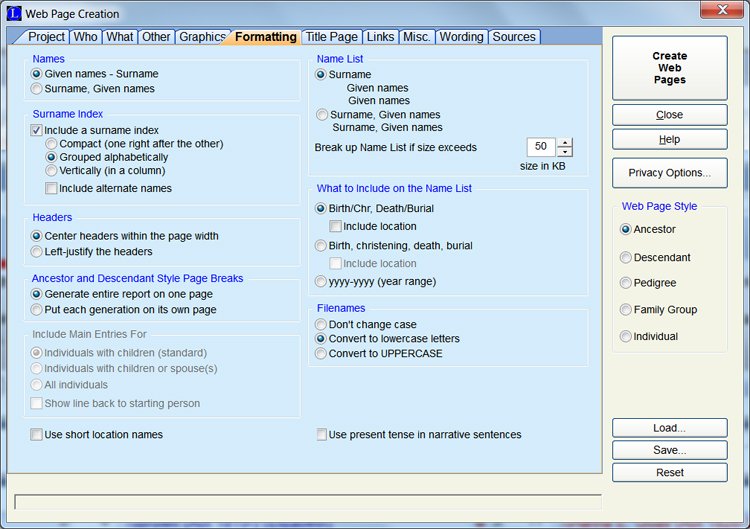Increase Name List size with up arrow
Viewport: 750px width, 529px height.
tap(565, 143)
